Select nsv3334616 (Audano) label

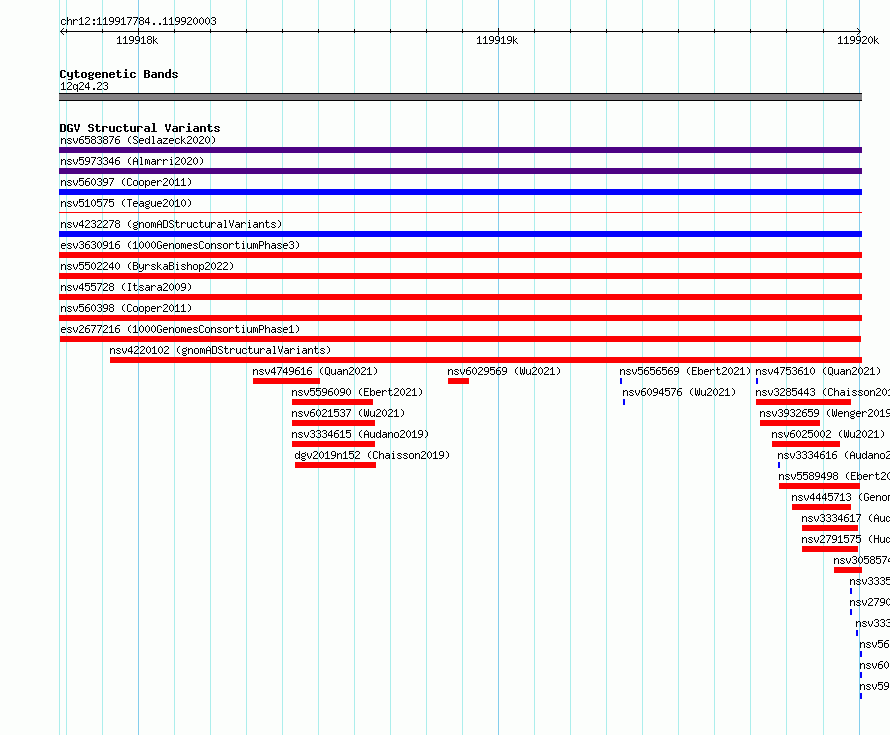[833, 455]
